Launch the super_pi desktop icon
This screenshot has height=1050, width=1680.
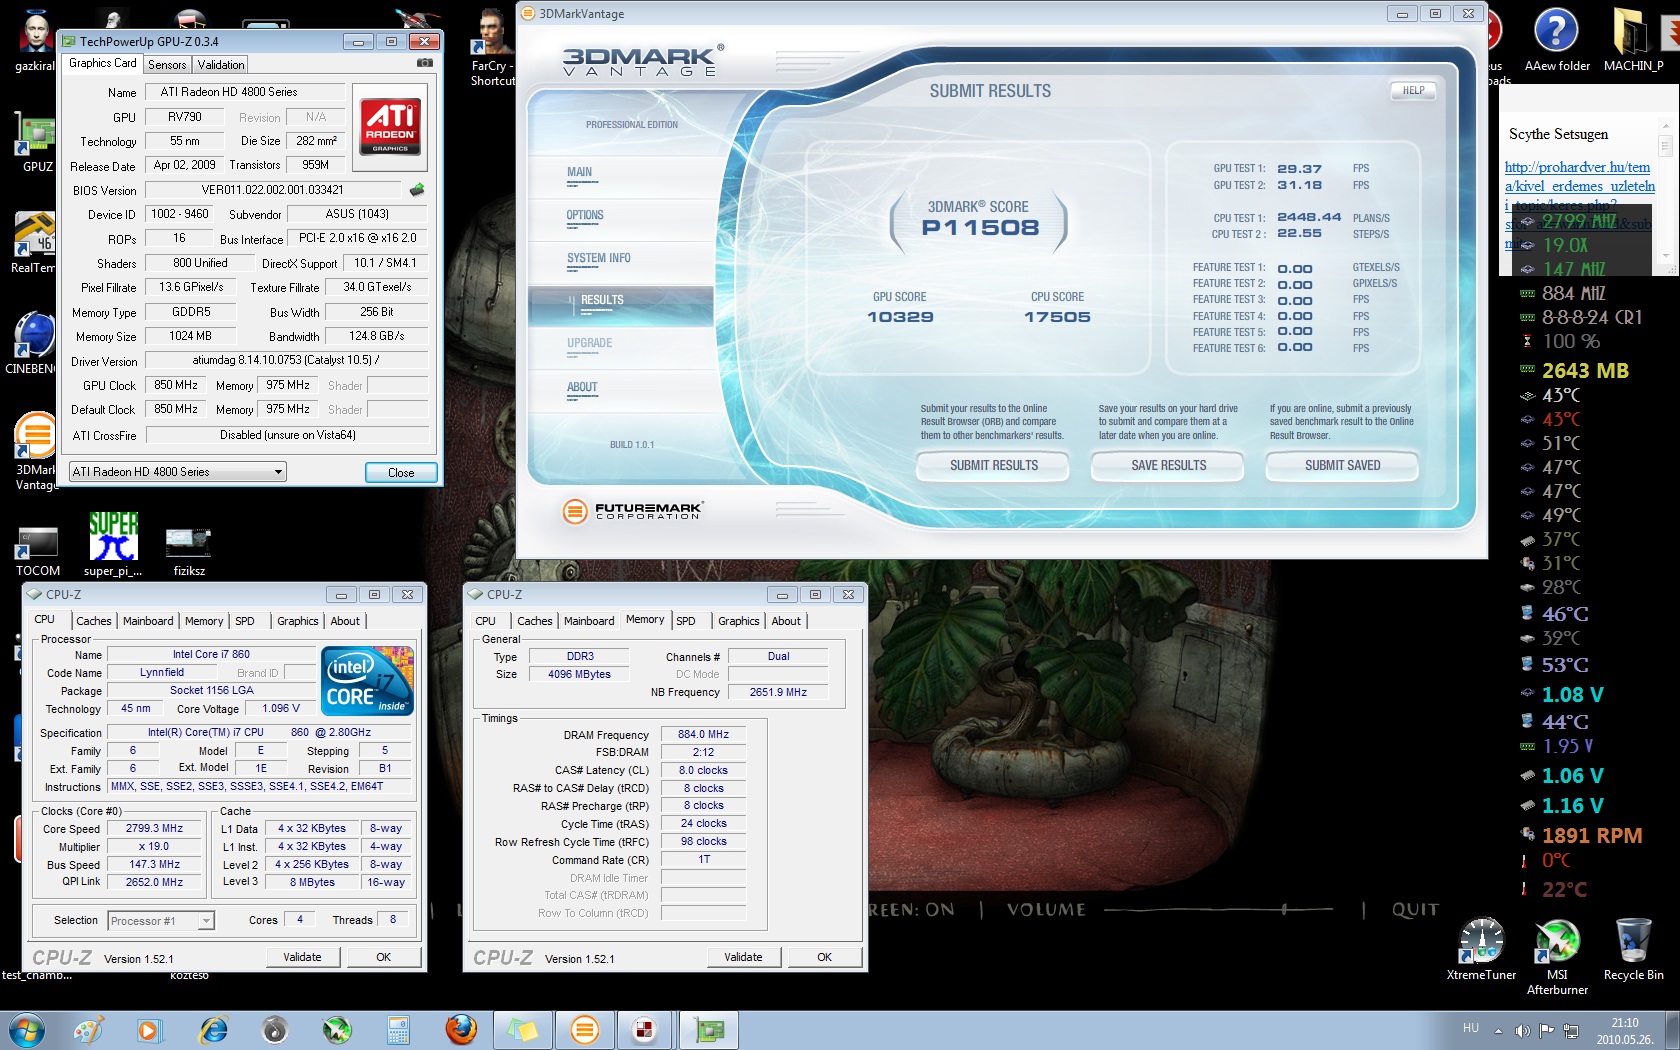click(x=113, y=545)
